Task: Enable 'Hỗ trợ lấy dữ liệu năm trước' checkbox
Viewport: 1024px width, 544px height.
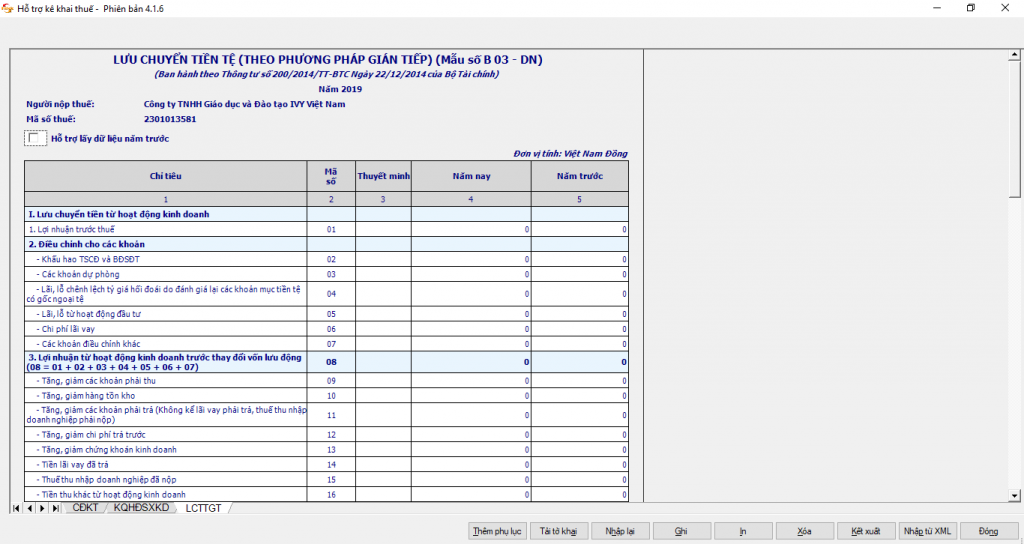Action: click(x=34, y=138)
